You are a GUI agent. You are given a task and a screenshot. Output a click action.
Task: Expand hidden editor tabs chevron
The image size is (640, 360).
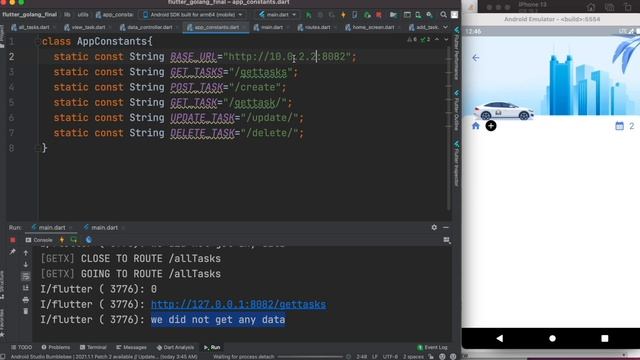446,27
